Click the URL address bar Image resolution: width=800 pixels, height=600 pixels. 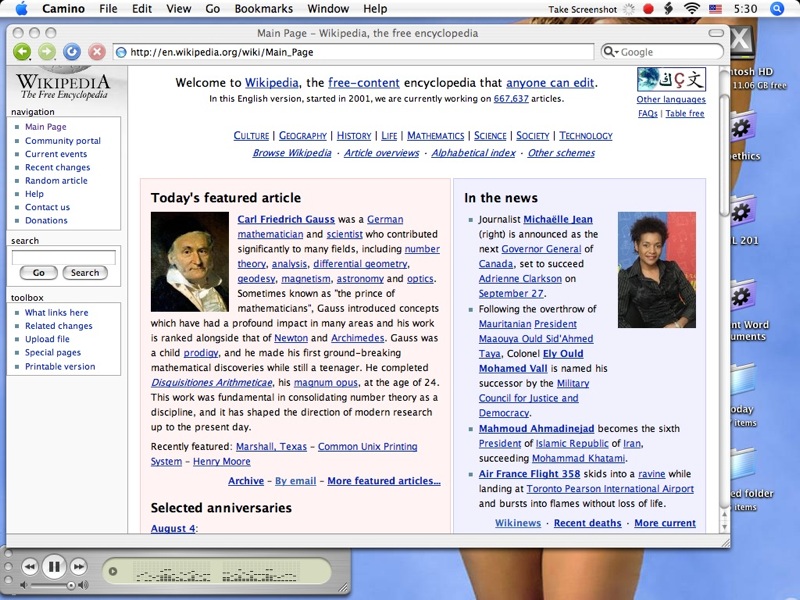(350, 52)
